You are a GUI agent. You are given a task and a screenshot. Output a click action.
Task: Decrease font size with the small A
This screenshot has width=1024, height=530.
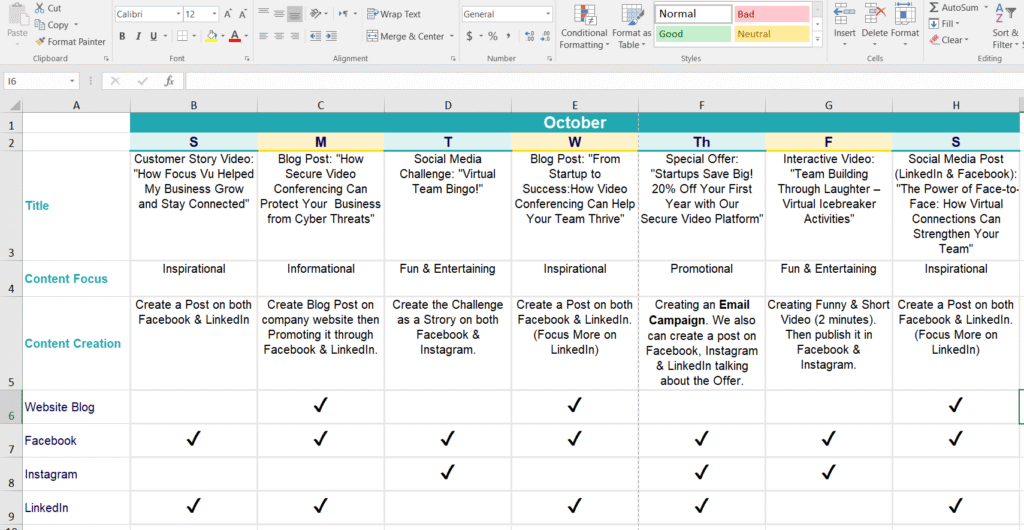pos(243,14)
